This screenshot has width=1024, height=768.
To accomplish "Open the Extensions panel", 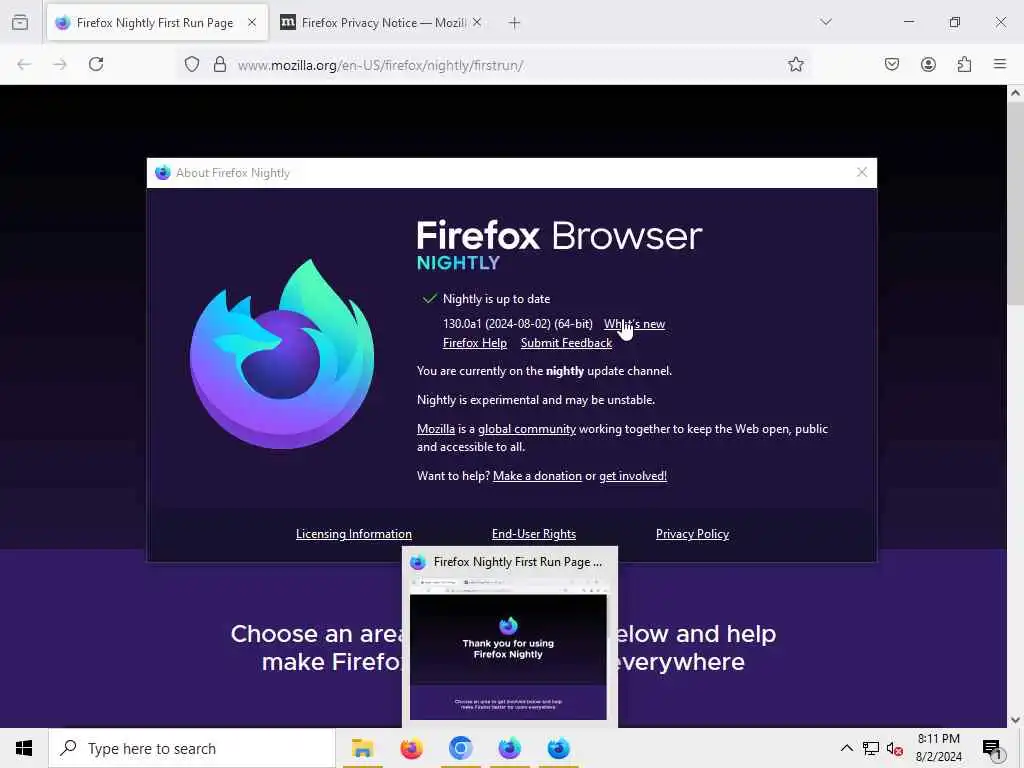I will (x=964, y=64).
